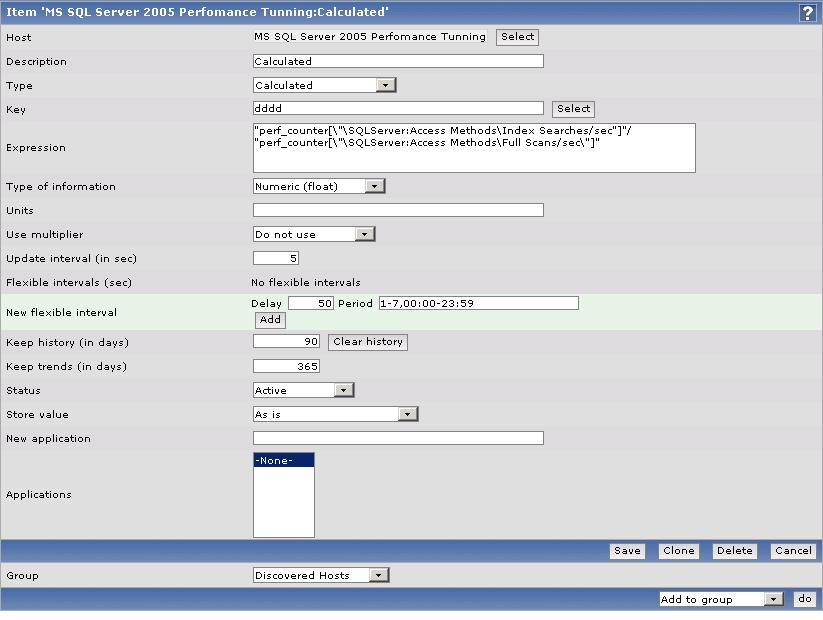Open the Type dropdown showing Calculated
Viewport: 823px width, 620px height.
click(x=324, y=85)
